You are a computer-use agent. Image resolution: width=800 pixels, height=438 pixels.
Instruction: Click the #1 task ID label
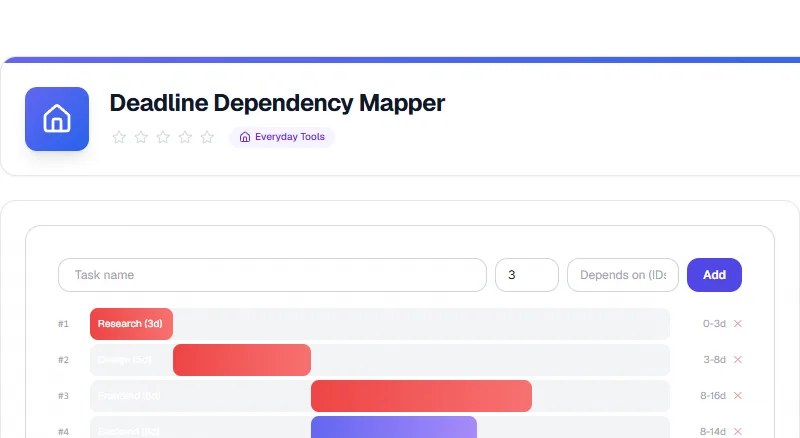coord(63,324)
